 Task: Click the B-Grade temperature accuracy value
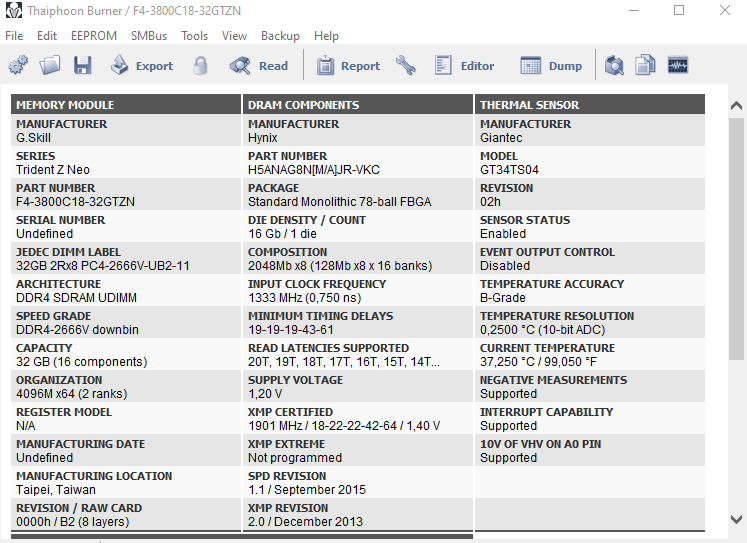(x=503, y=298)
